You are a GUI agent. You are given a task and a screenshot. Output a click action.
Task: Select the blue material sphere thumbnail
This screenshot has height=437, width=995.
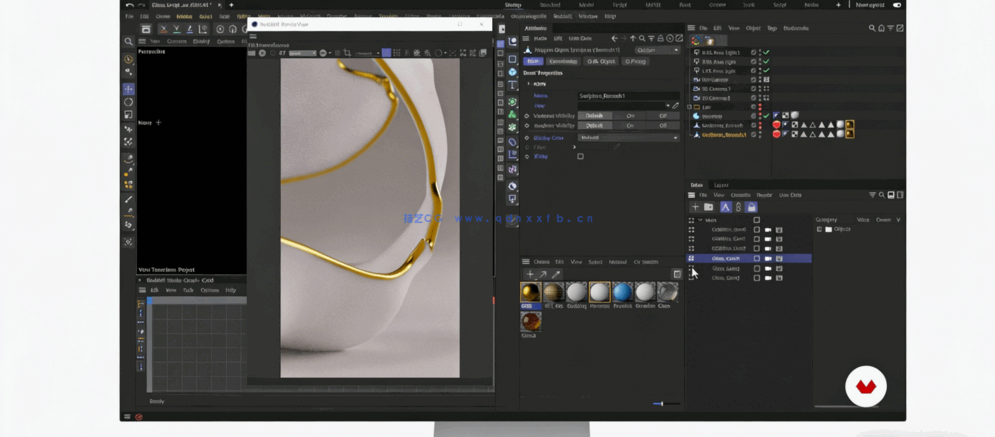pyautogui.click(x=622, y=291)
